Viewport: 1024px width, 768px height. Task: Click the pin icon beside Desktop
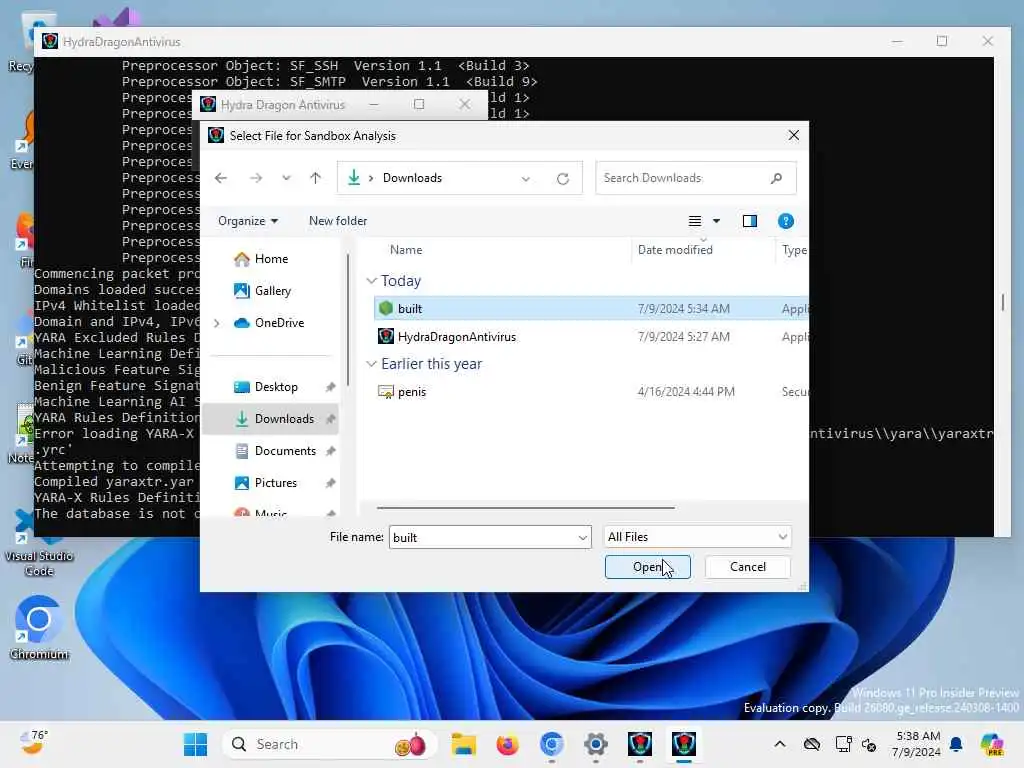pyautogui.click(x=330, y=387)
